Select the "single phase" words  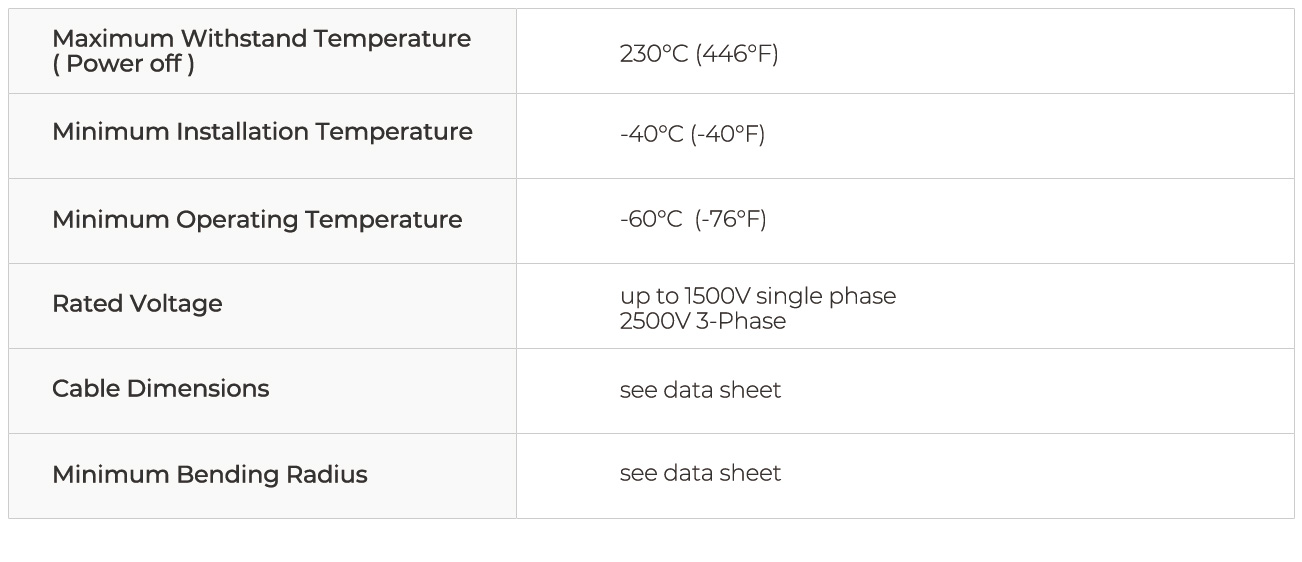click(x=826, y=296)
